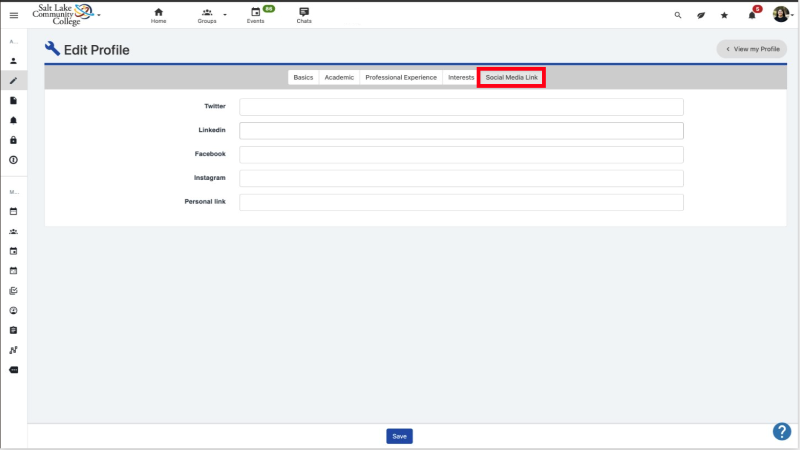
Task: Click into the LinkedIn input field
Action: tap(461, 131)
